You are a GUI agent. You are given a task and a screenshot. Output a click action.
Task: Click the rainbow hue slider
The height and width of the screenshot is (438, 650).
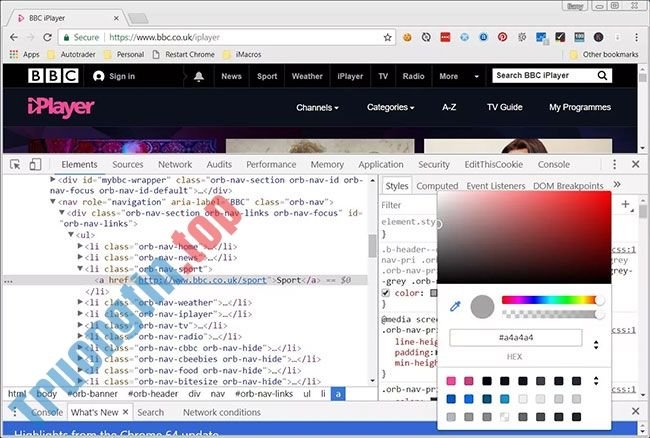click(x=550, y=300)
